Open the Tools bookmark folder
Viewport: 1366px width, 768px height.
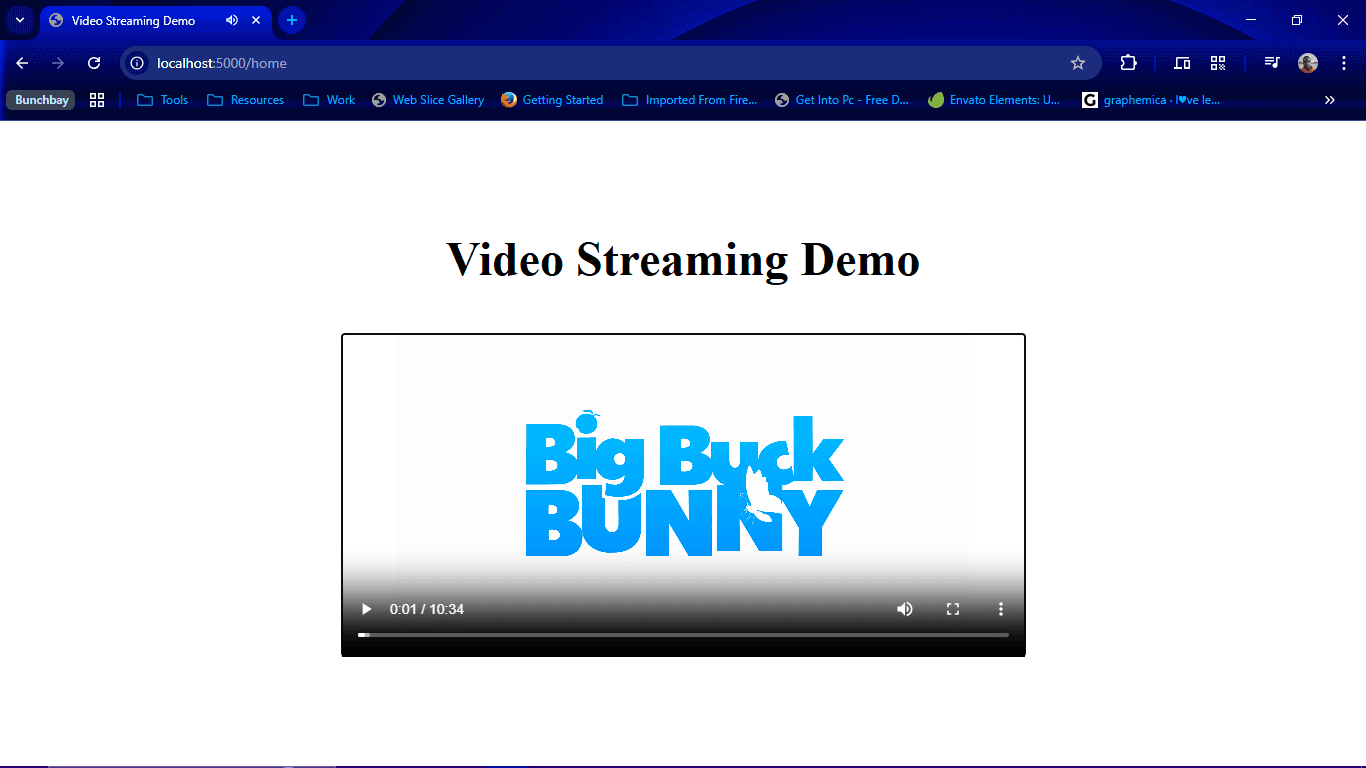162,100
